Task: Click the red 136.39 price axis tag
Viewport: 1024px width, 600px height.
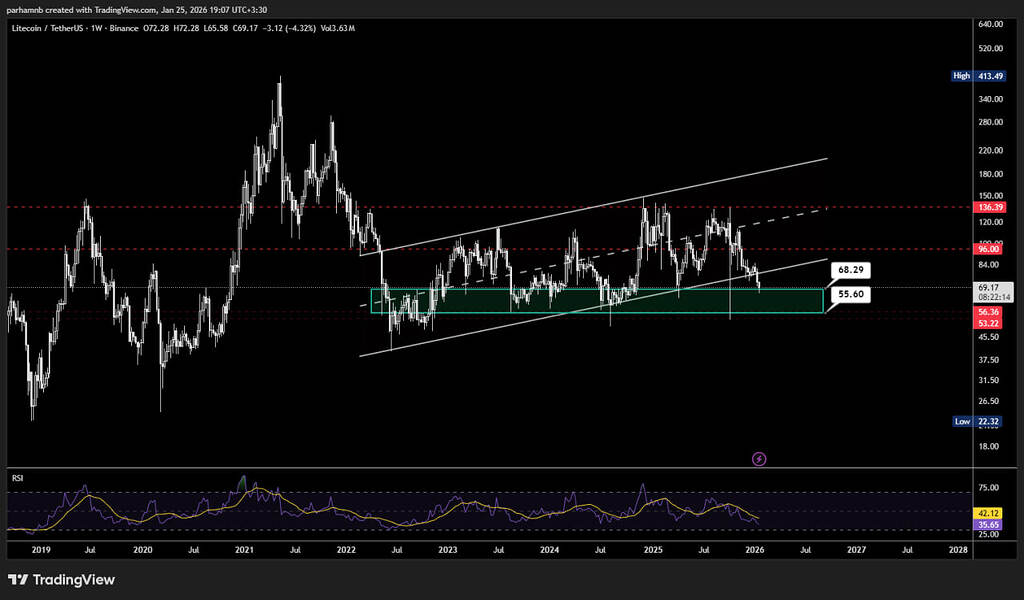Action: 988,208
